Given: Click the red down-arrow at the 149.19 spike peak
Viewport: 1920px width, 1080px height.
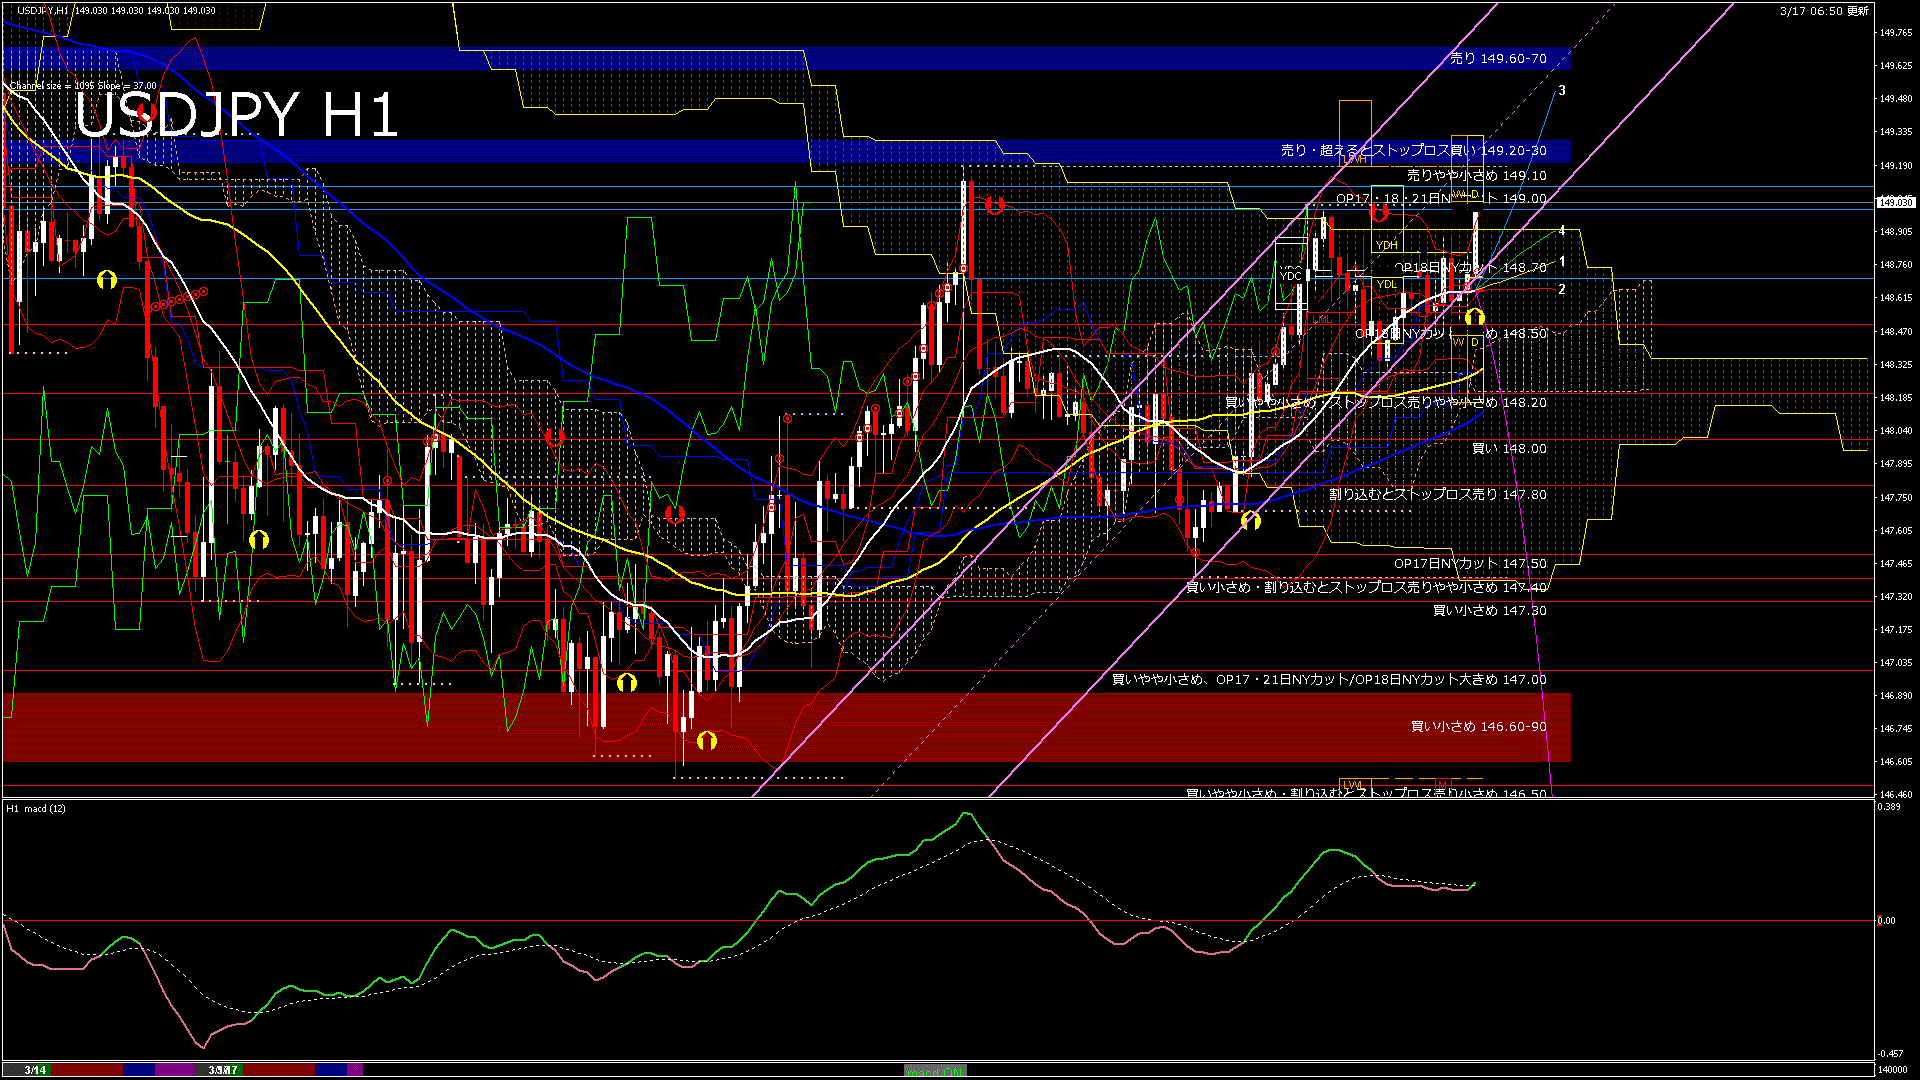Looking at the screenshot, I should 994,206.
